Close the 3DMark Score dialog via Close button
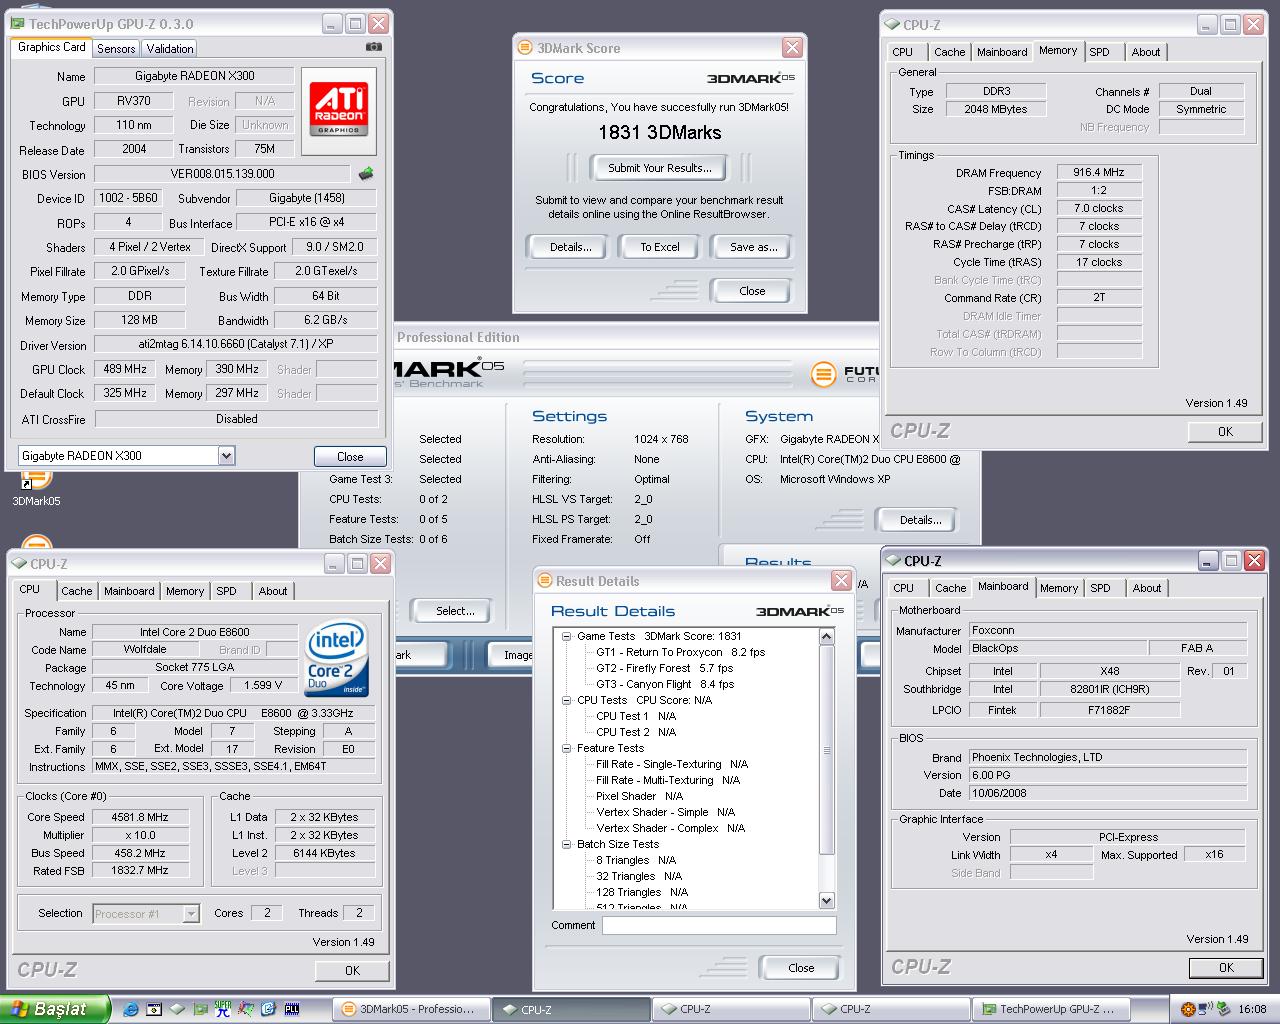 point(752,291)
